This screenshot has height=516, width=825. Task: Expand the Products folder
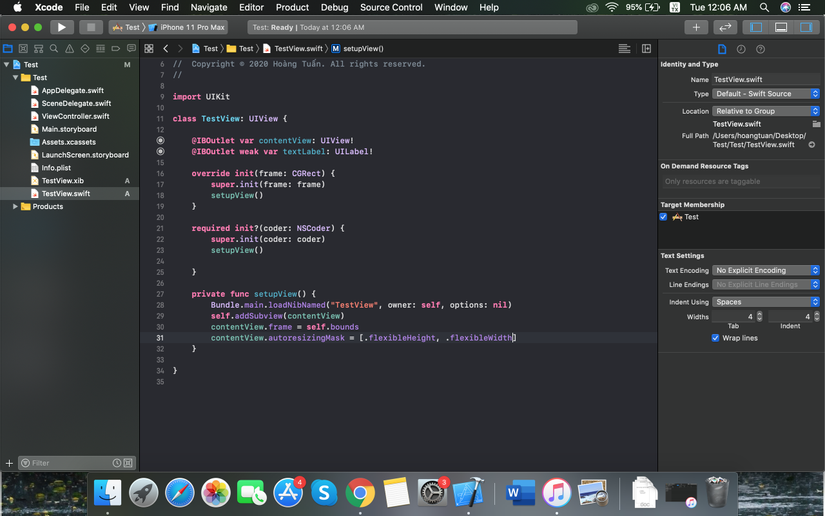point(15,207)
